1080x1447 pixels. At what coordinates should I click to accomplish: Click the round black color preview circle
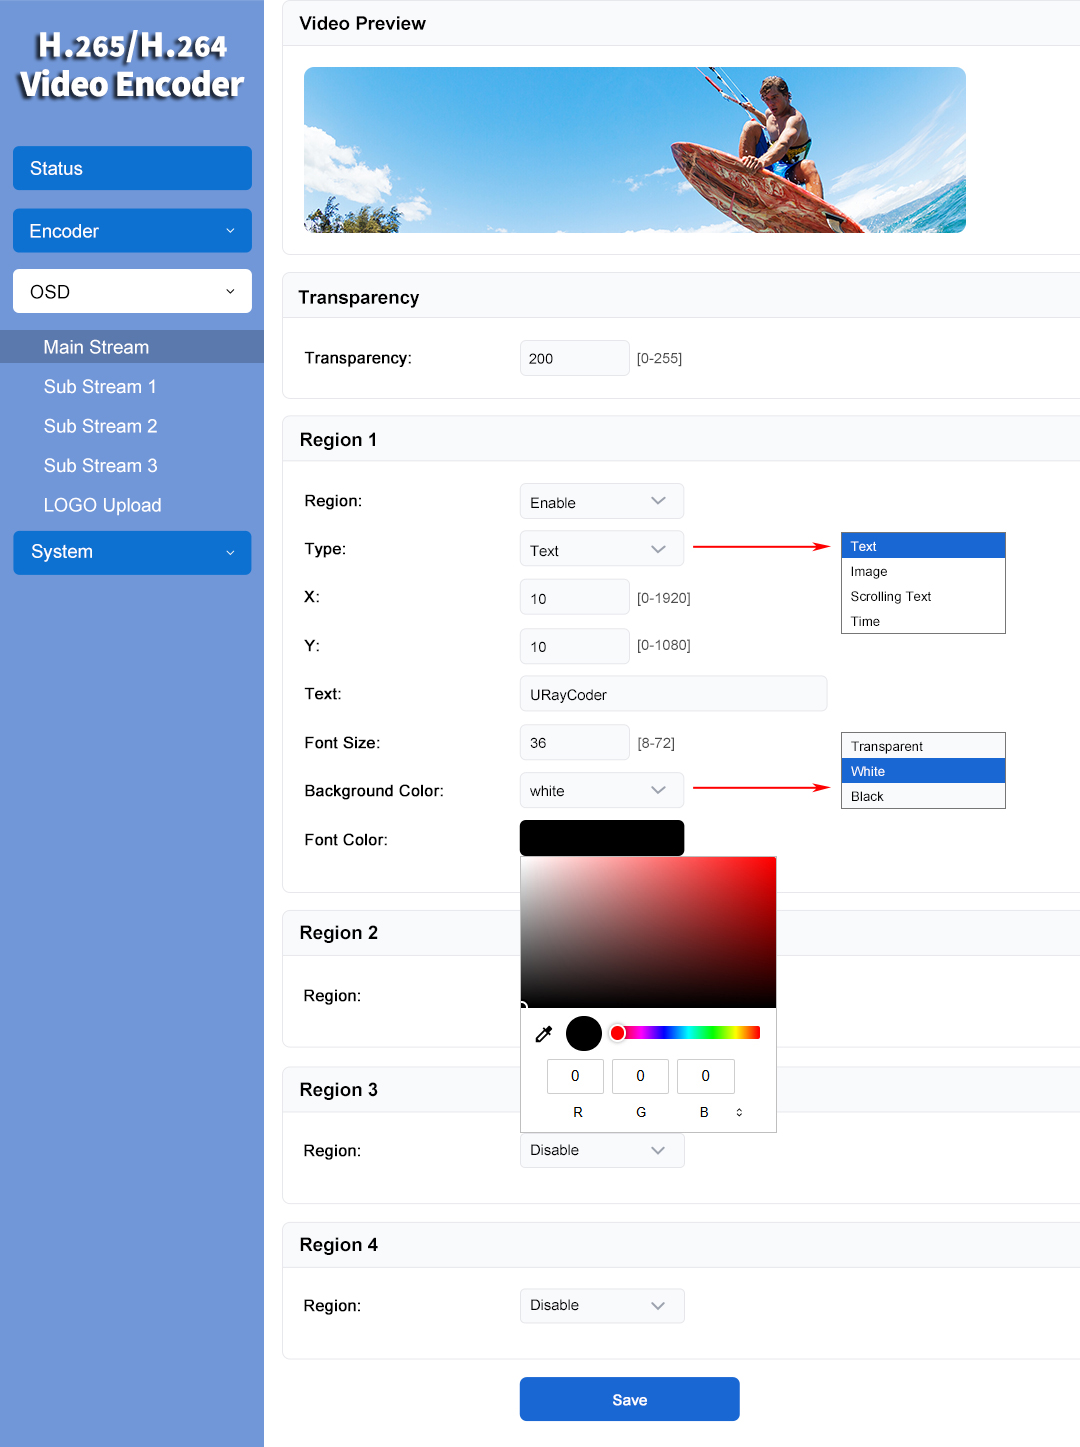[x=584, y=1033]
